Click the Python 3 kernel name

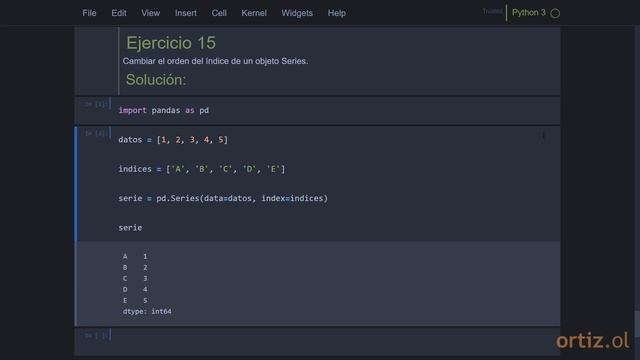point(529,13)
